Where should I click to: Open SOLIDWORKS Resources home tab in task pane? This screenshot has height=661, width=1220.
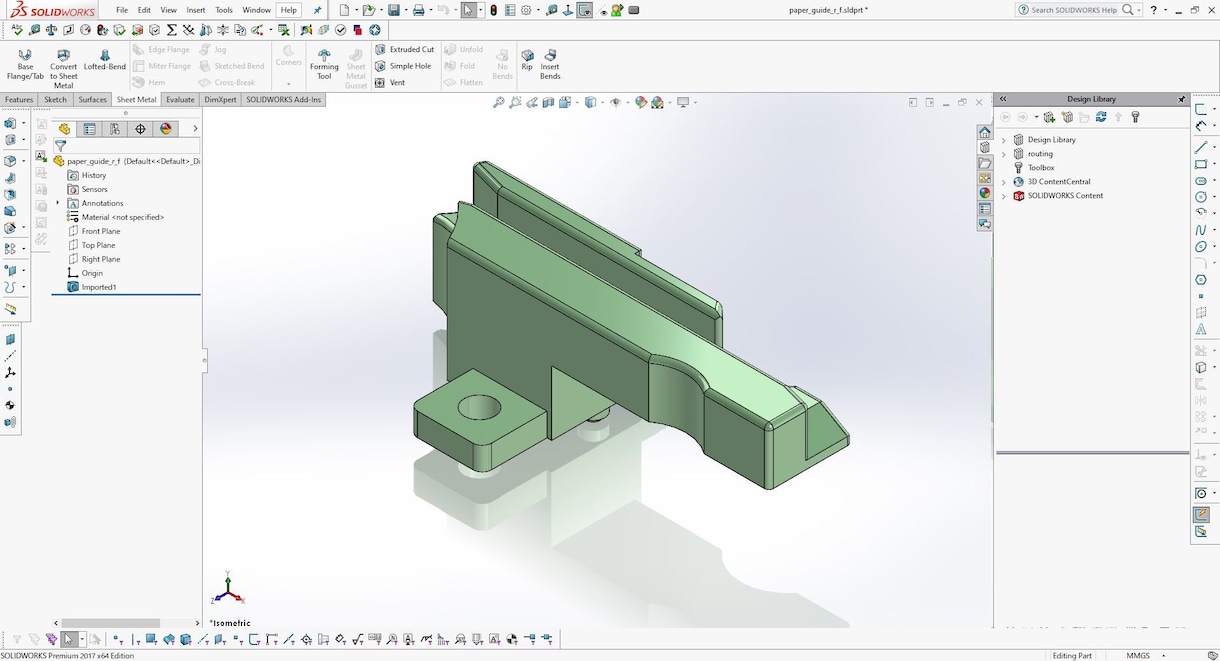click(x=985, y=132)
